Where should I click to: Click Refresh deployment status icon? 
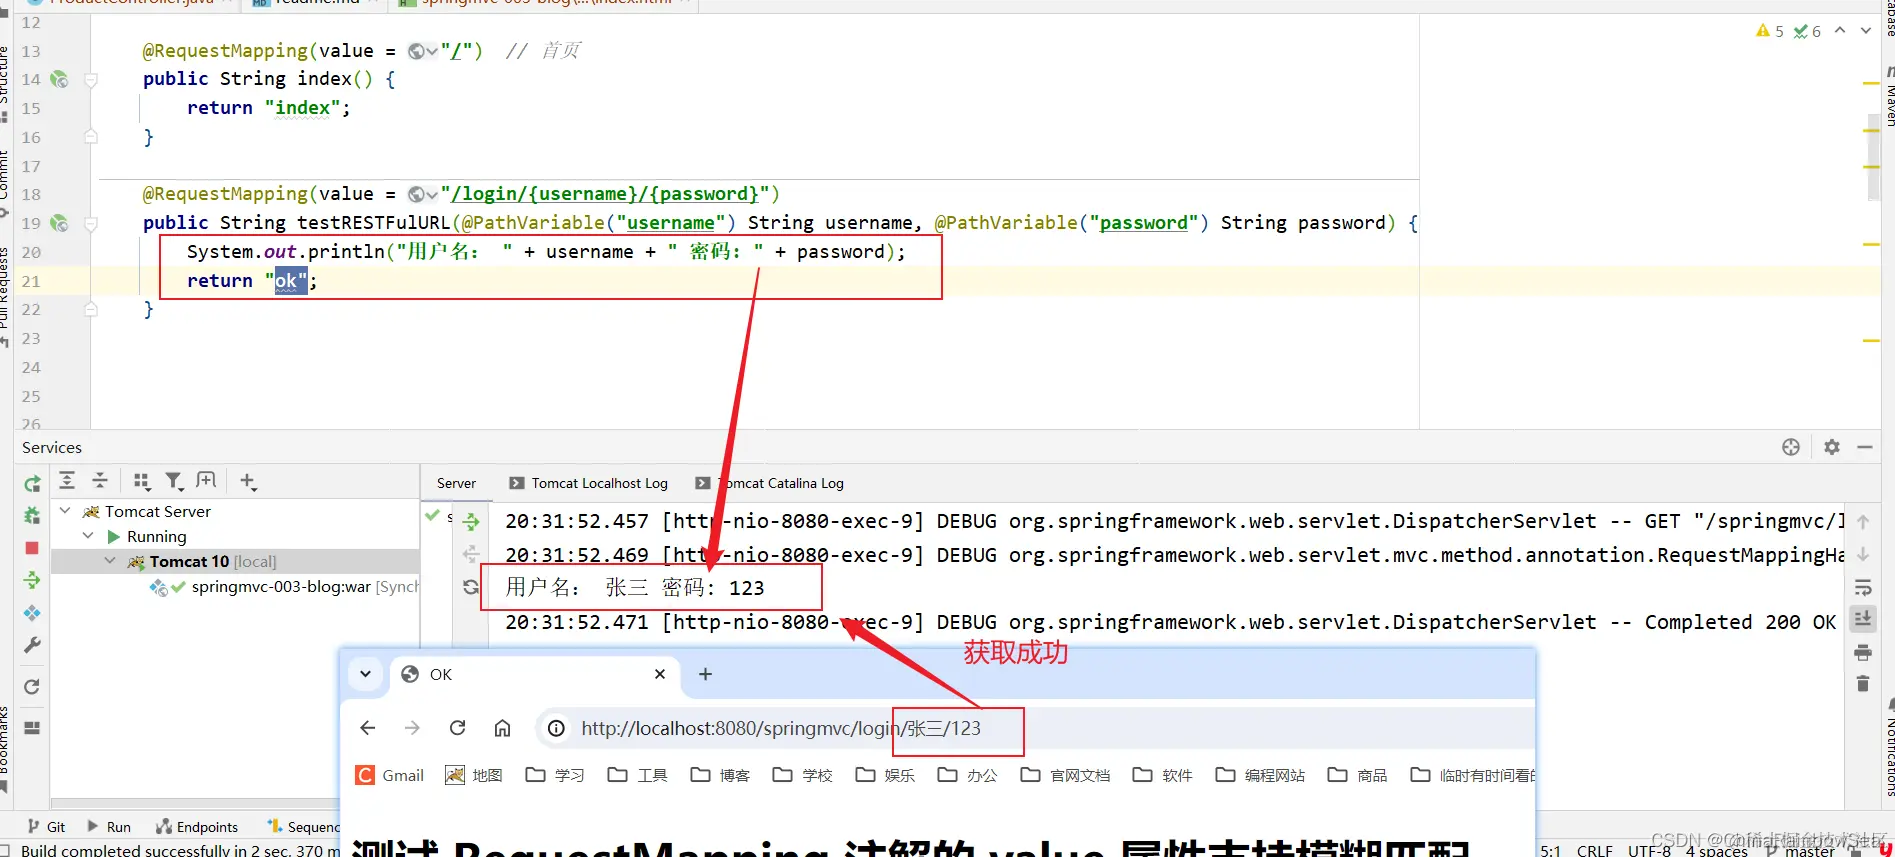coord(471,587)
